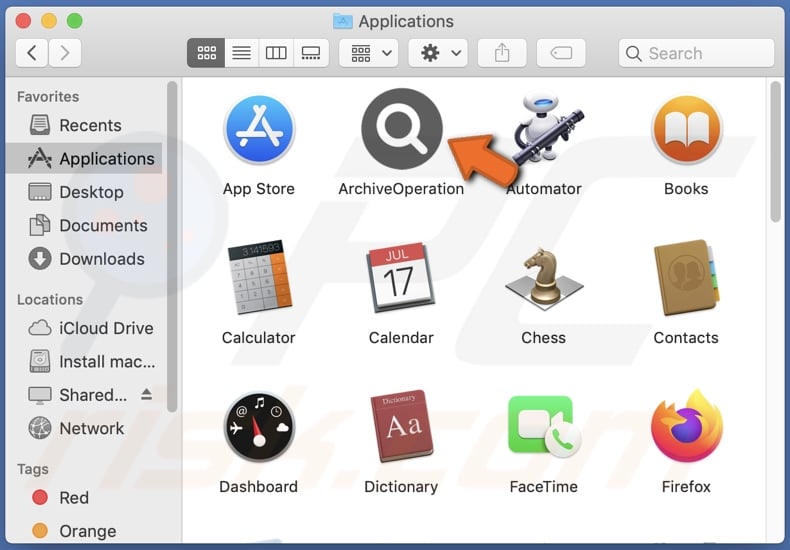Click the Dashboard name label
Viewport: 790px width, 550px height.
coord(258,487)
